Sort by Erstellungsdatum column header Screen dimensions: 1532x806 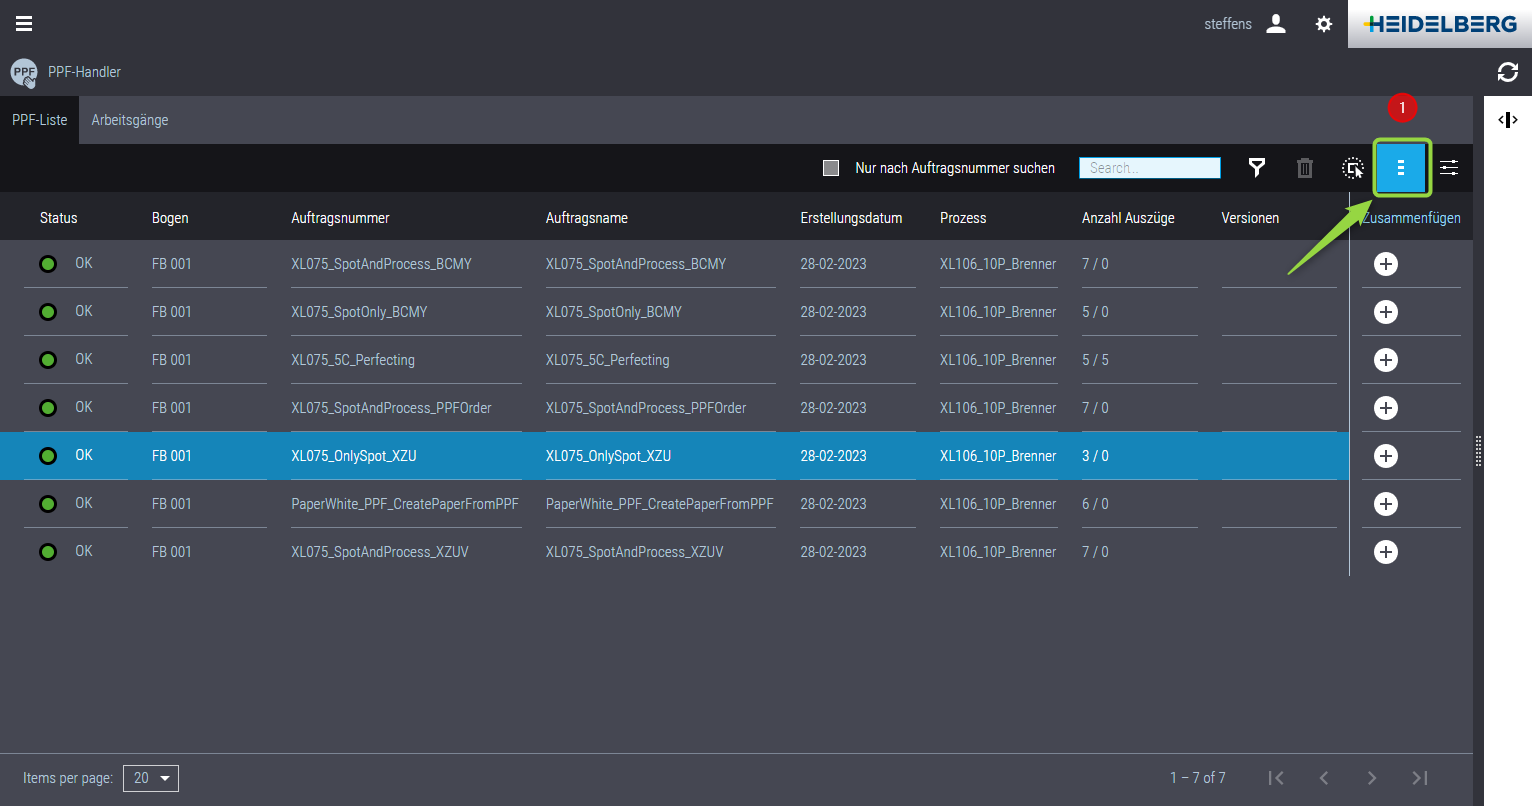point(851,218)
